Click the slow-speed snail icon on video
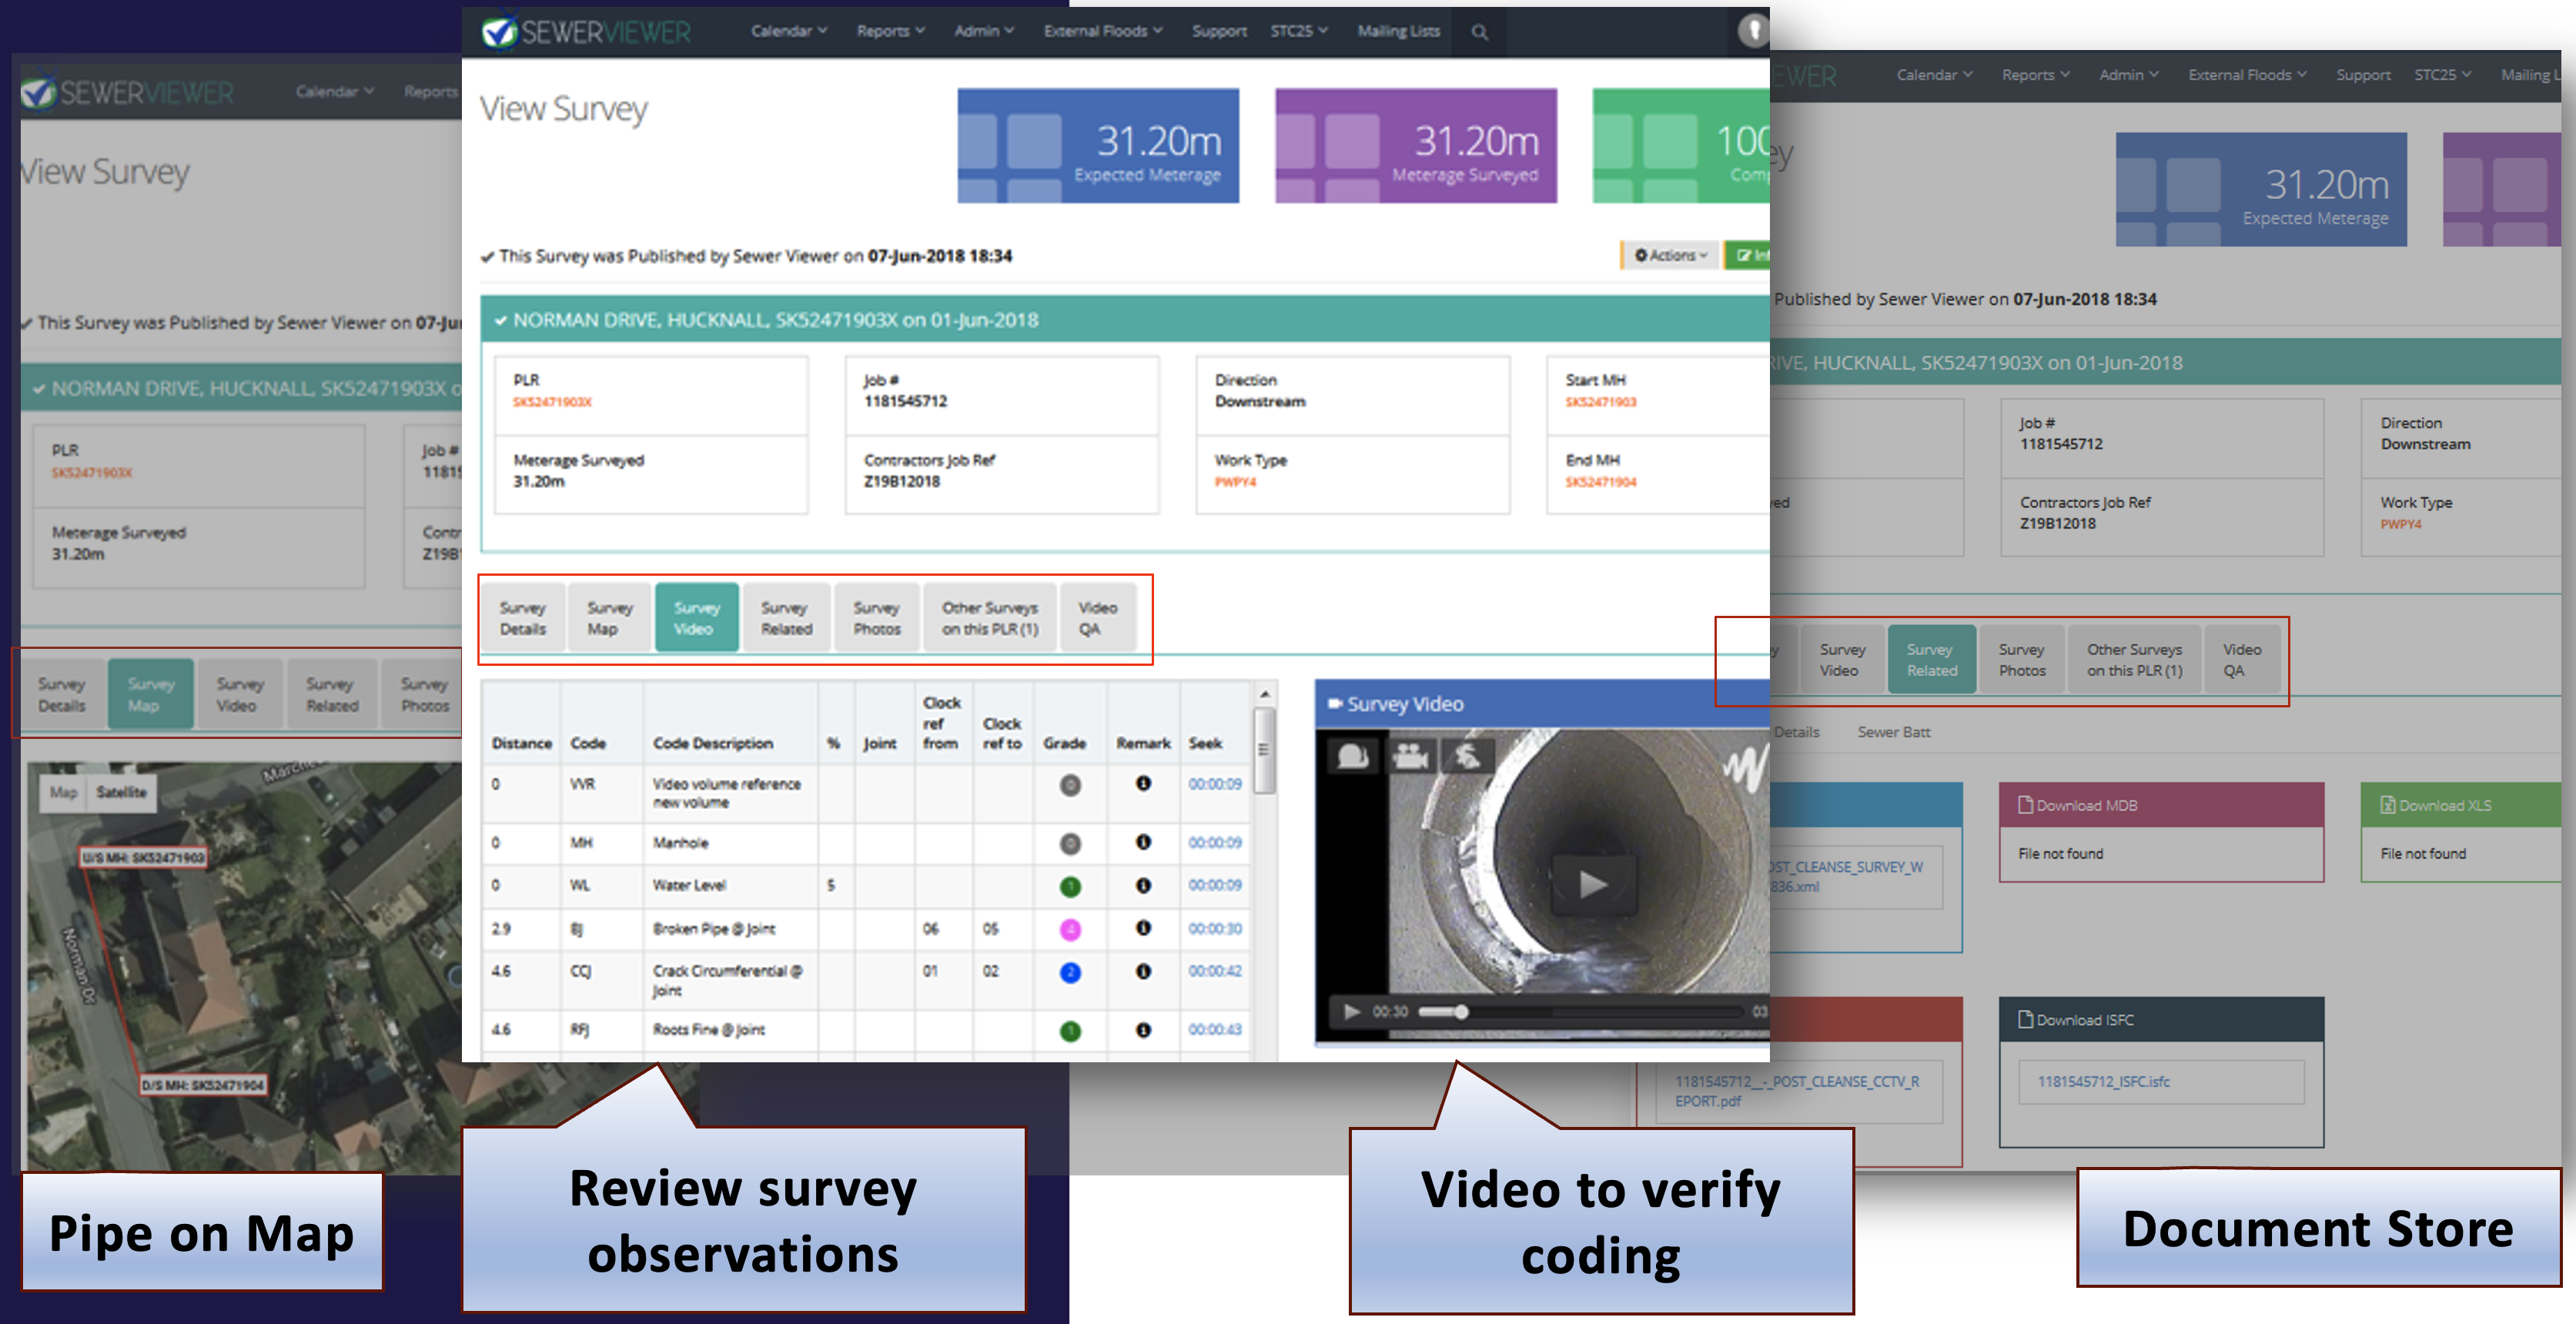The height and width of the screenshot is (1324, 2576). [x=1353, y=756]
